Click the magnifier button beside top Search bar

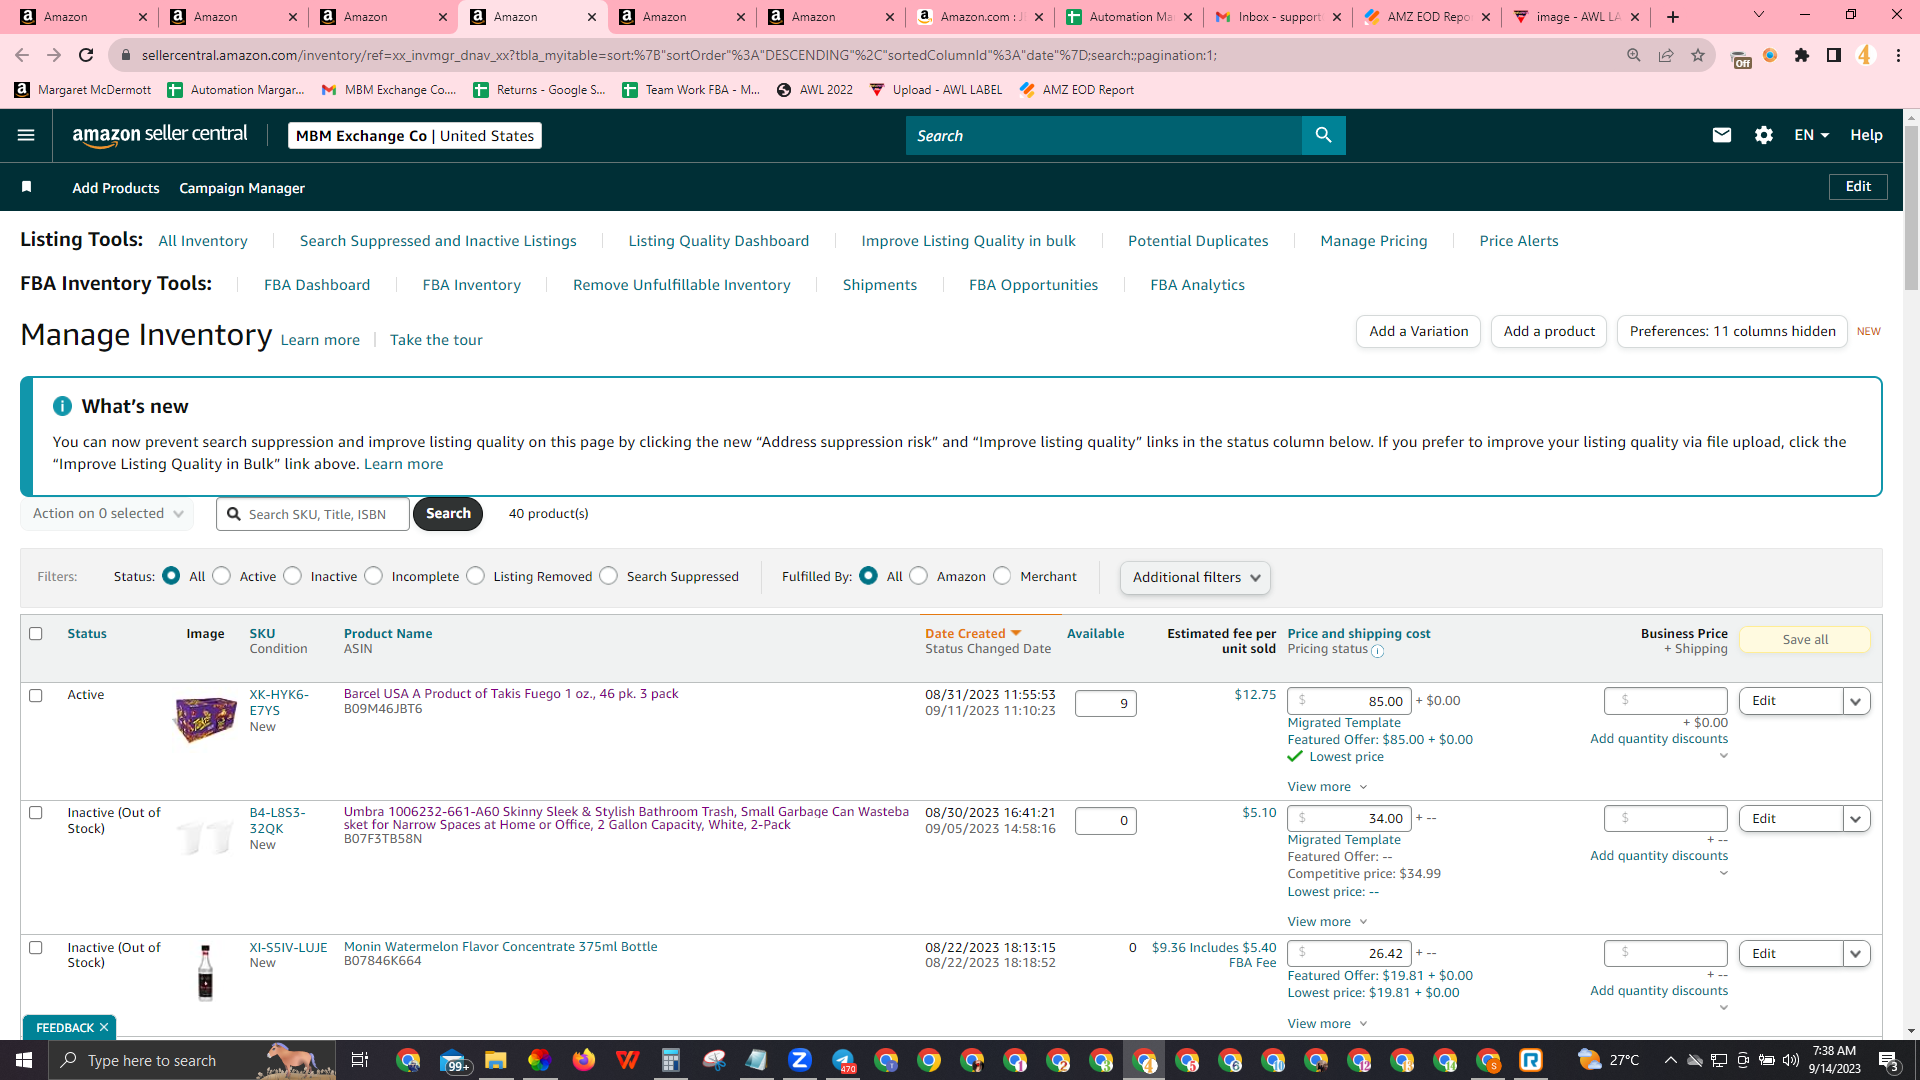[x=1323, y=135]
